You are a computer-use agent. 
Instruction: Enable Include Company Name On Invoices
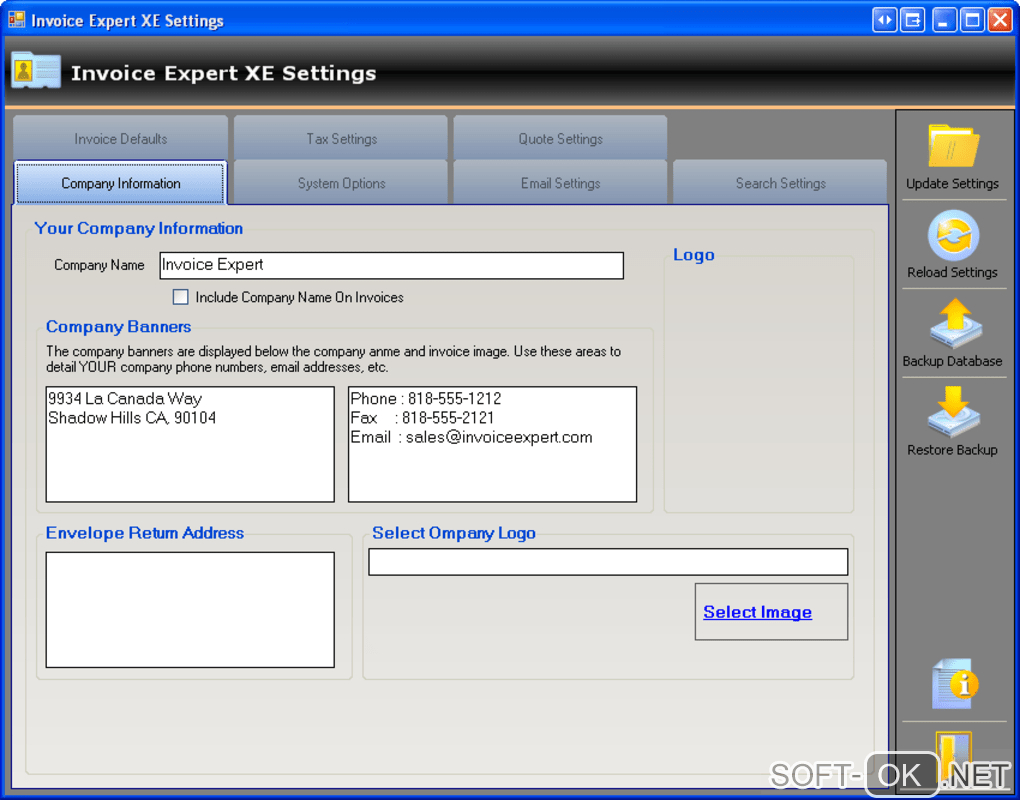point(180,297)
